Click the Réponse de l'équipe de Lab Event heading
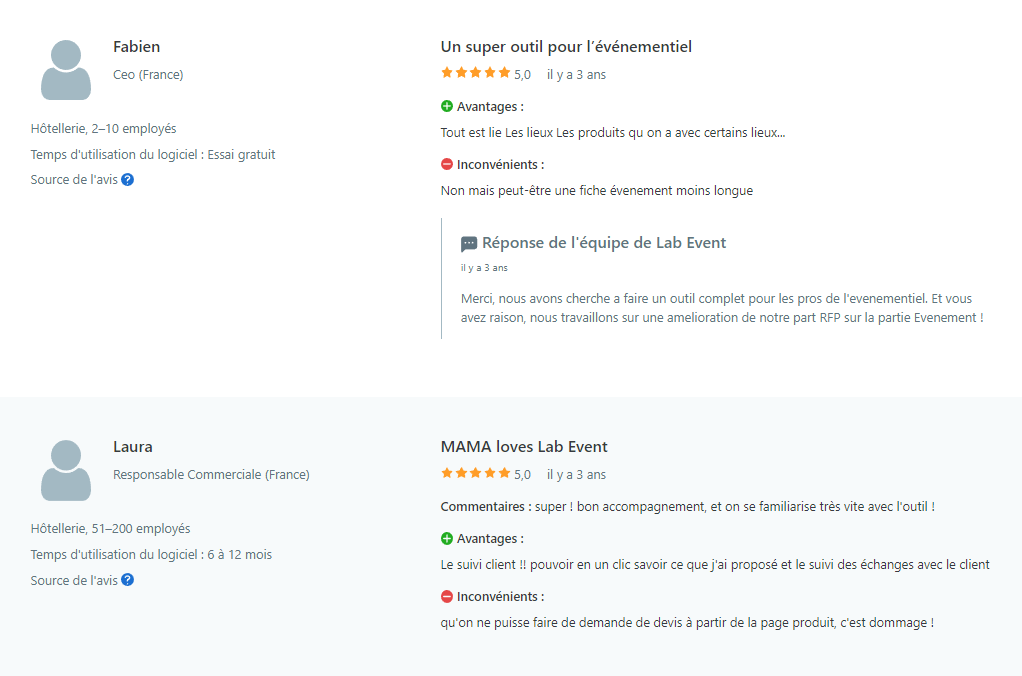The image size is (1022, 676). click(604, 243)
